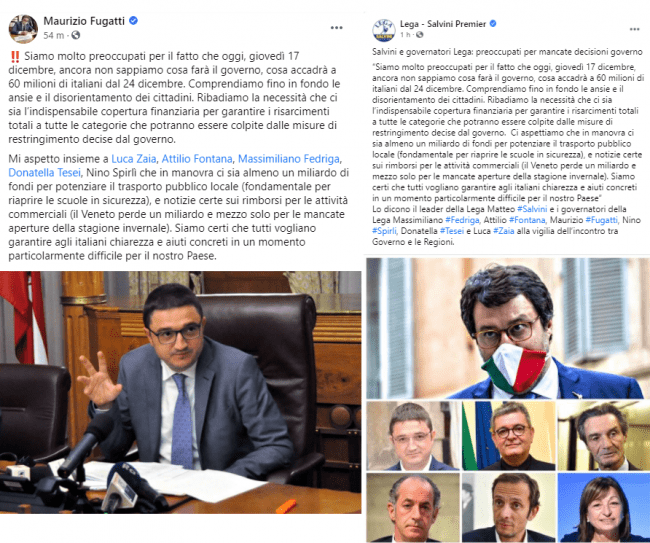
Task: Open the Maurizio Fugatti page name
Action: tap(84, 21)
